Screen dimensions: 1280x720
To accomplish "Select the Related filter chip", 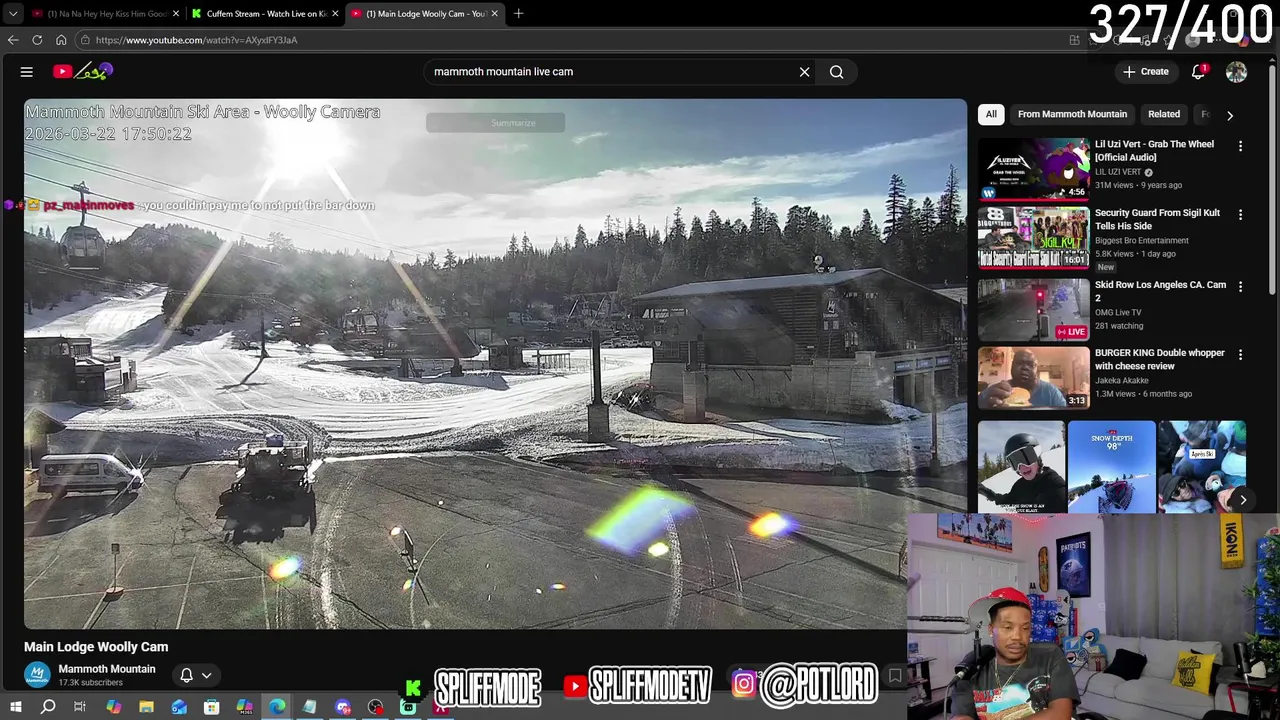I will coord(1164,114).
